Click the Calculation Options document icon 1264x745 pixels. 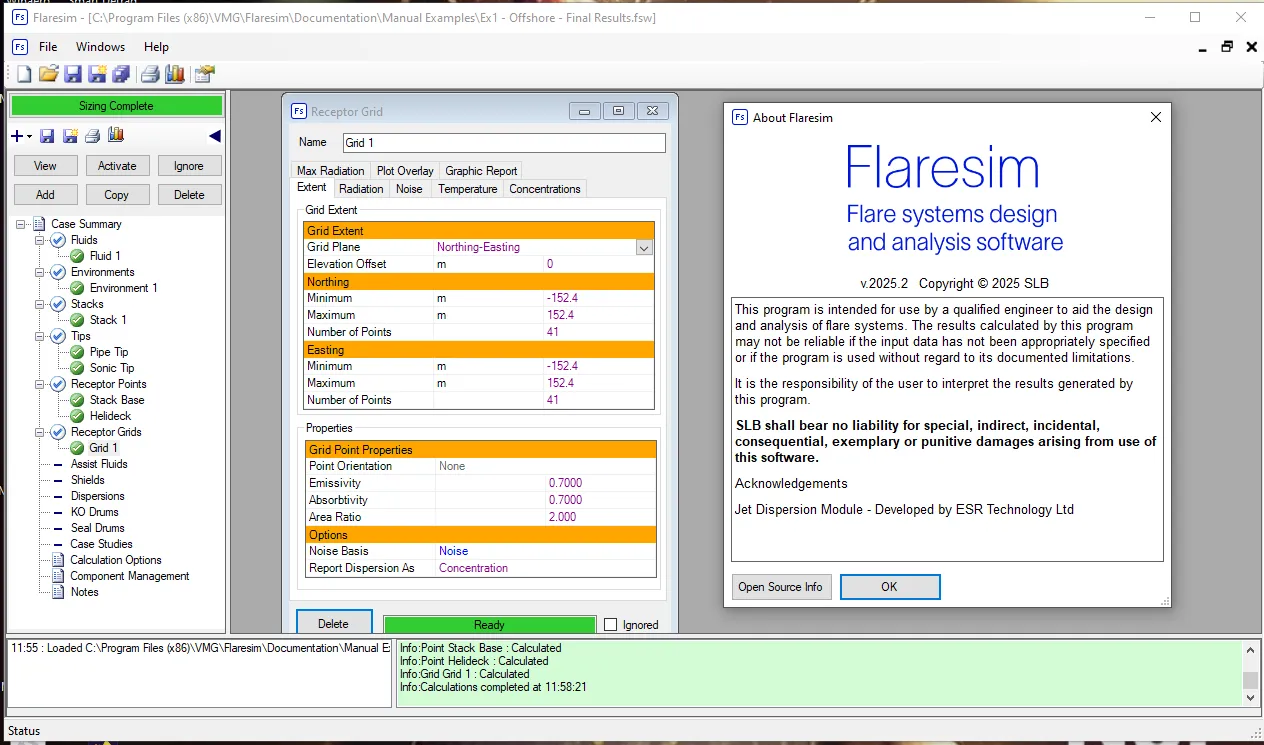coord(58,560)
